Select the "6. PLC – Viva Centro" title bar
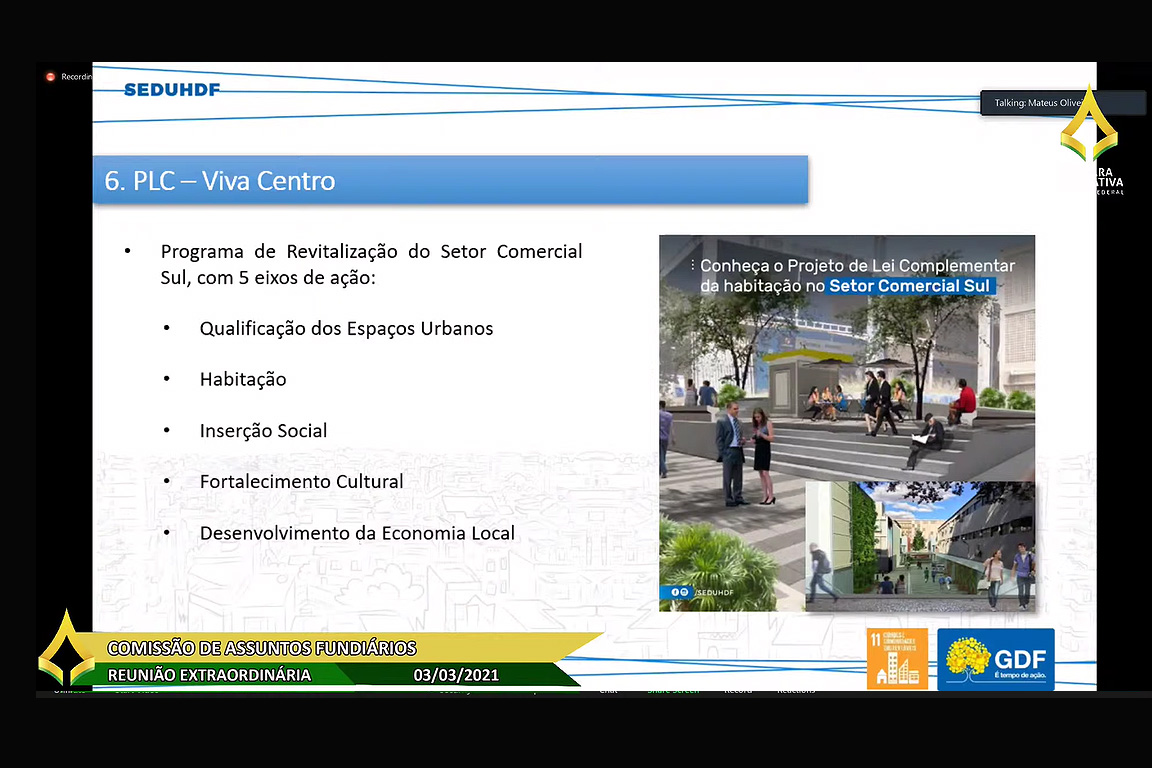This screenshot has height=768, width=1152. pyautogui.click(x=450, y=181)
